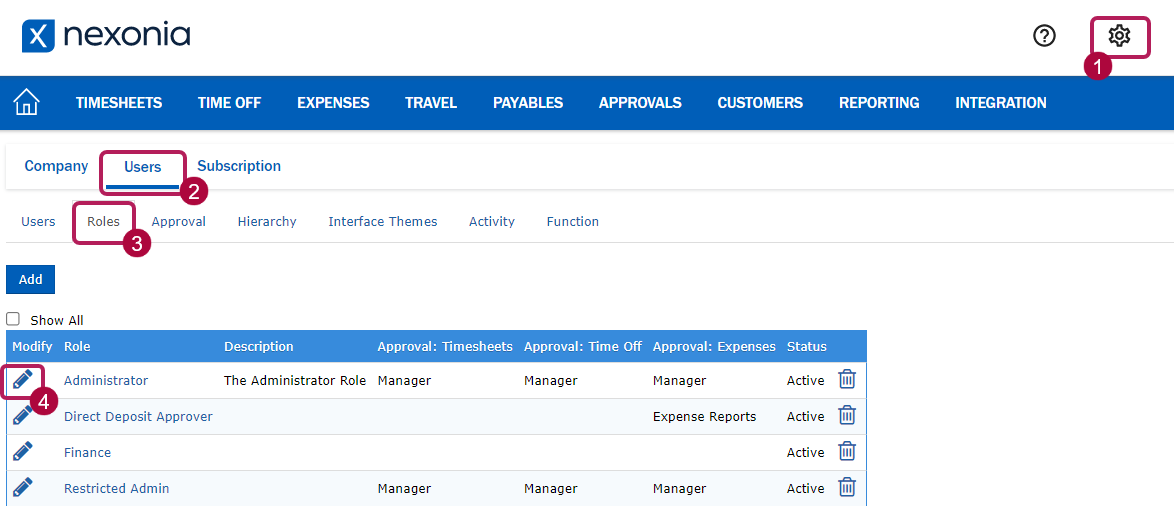The height and width of the screenshot is (506, 1174).
Task: Open the Restricted Admin role link
Action: 117,488
